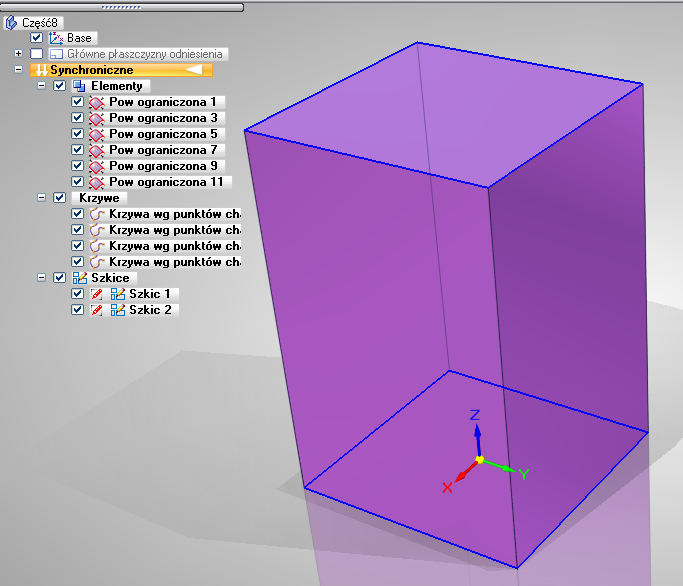683x586 pixels.
Task: Click the Pow ograniczona 5 surface icon
Action: [x=97, y=134]
